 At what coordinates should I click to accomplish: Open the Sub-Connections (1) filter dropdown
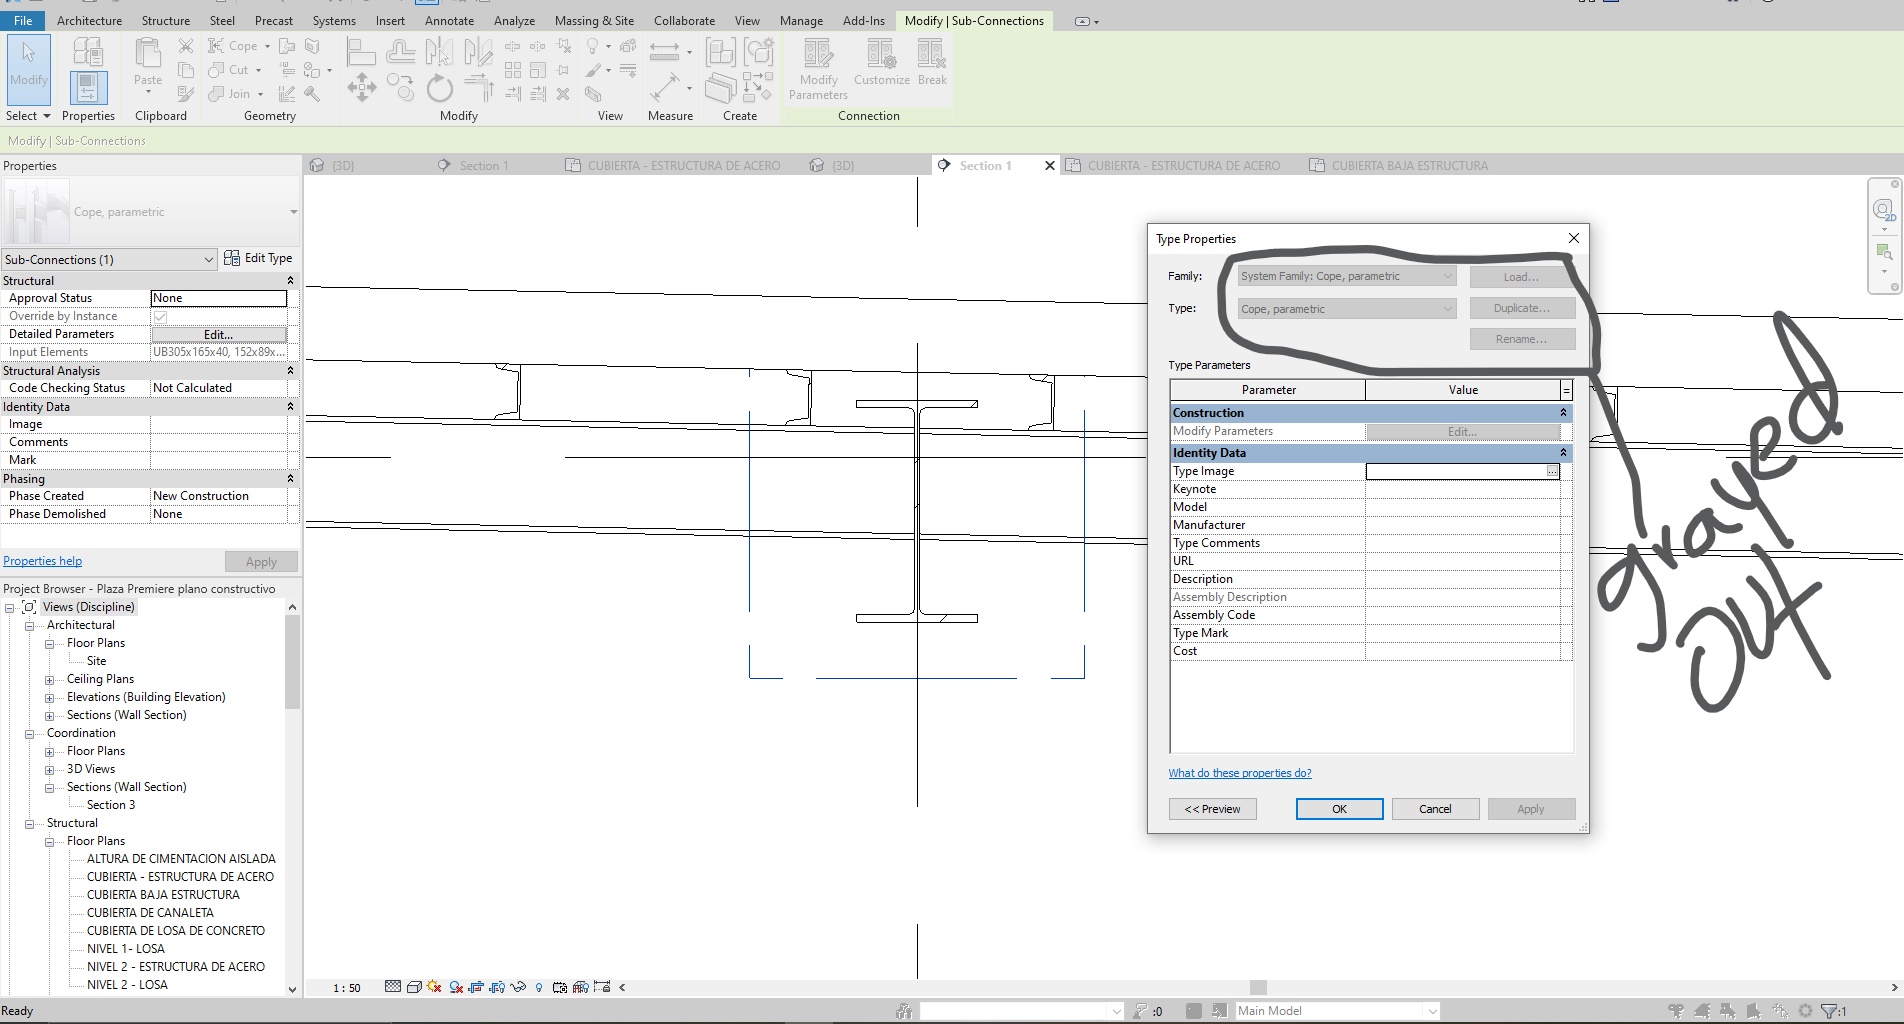click(x=109, y=259)
